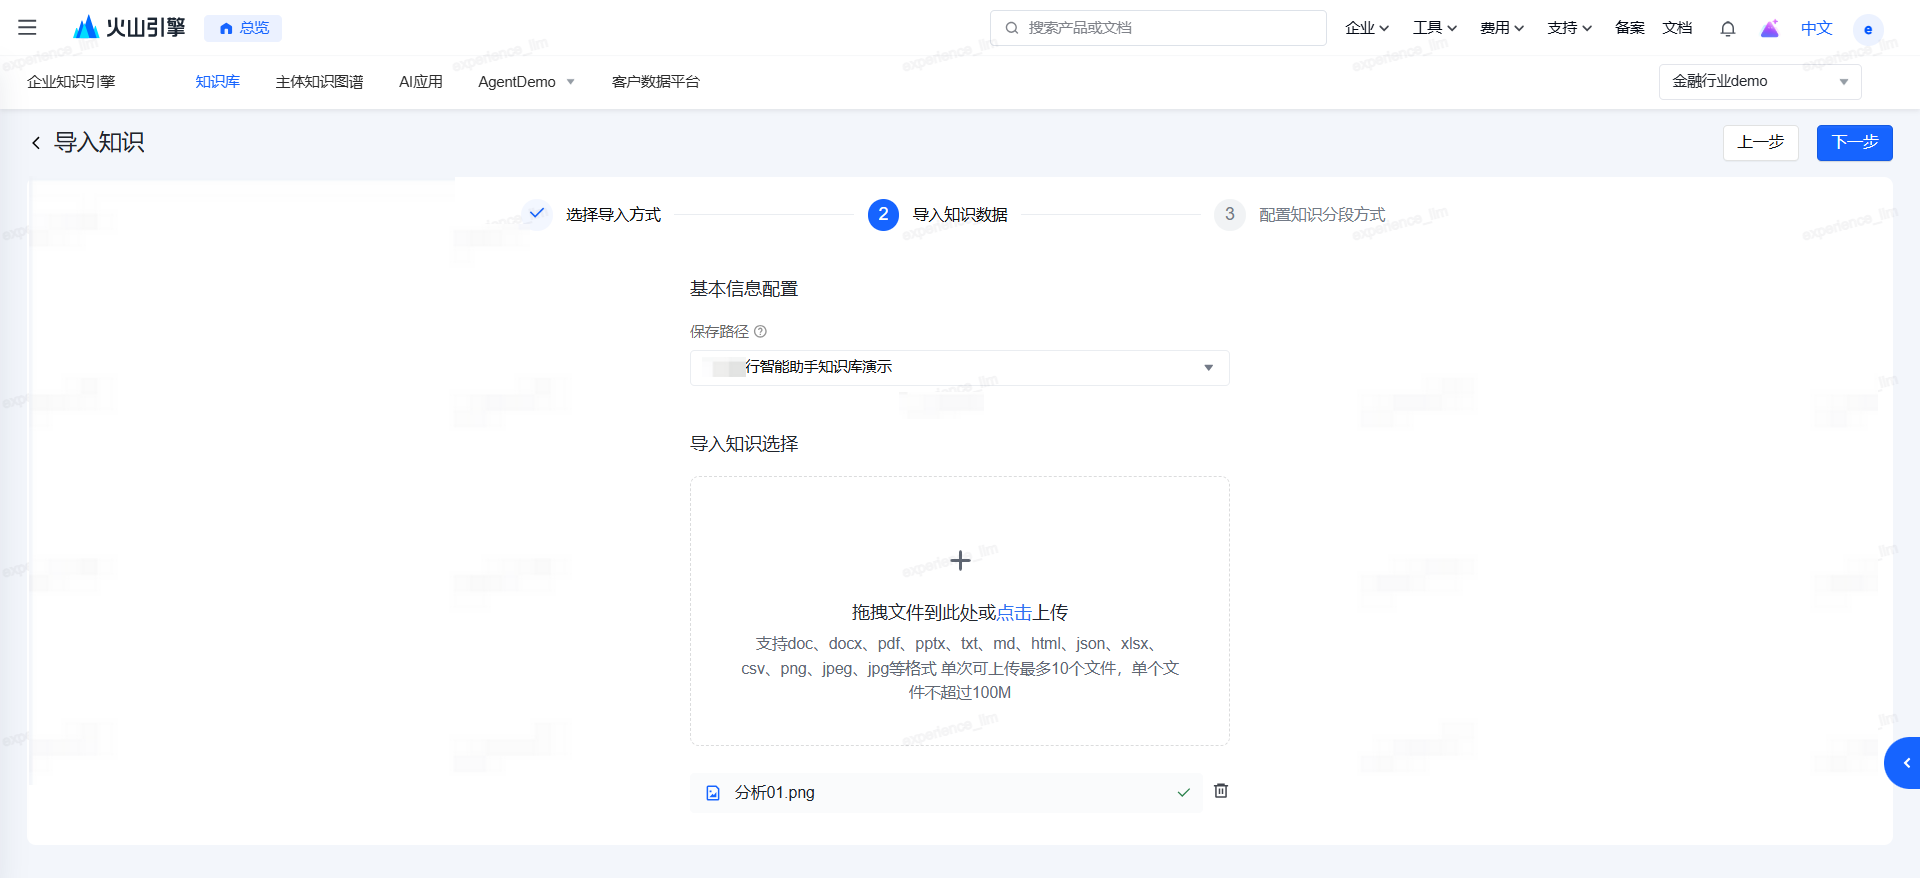Click the plus icon in upload area
The height and width of the screenshot is (878, 1920).
click(960, 560)
